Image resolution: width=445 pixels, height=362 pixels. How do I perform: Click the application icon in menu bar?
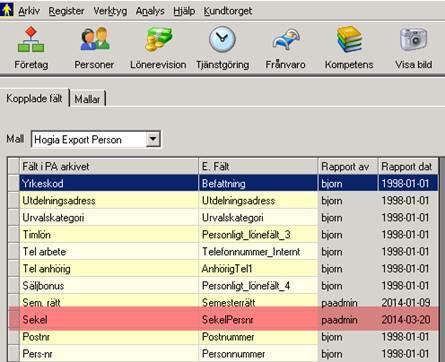click(x=6, y=9)
